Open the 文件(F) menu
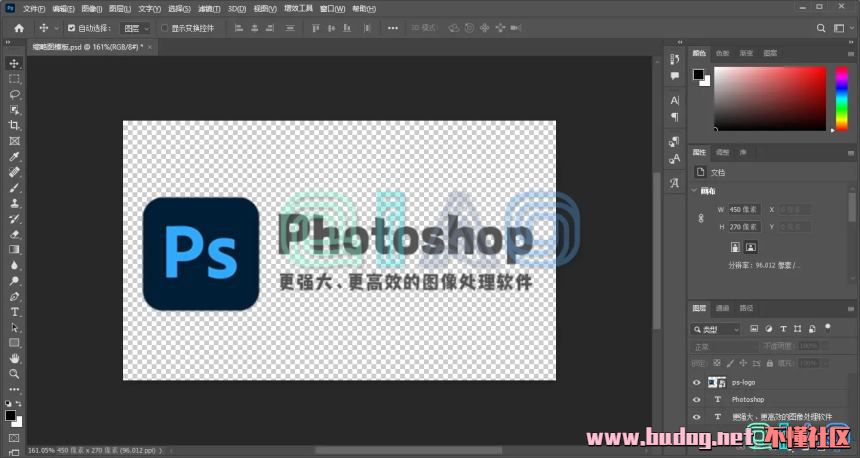The width and height of the screenshot is (860, 458). coord(34,9)
